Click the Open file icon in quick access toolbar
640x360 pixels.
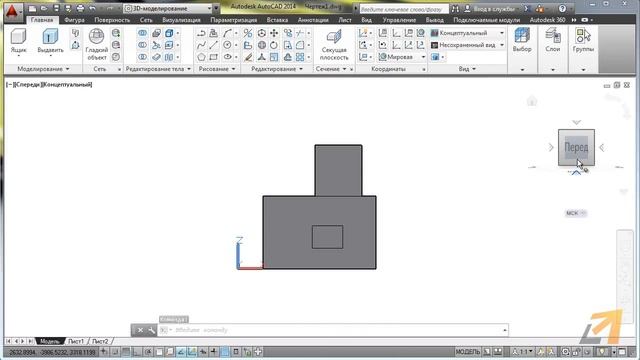click(44, 9)
